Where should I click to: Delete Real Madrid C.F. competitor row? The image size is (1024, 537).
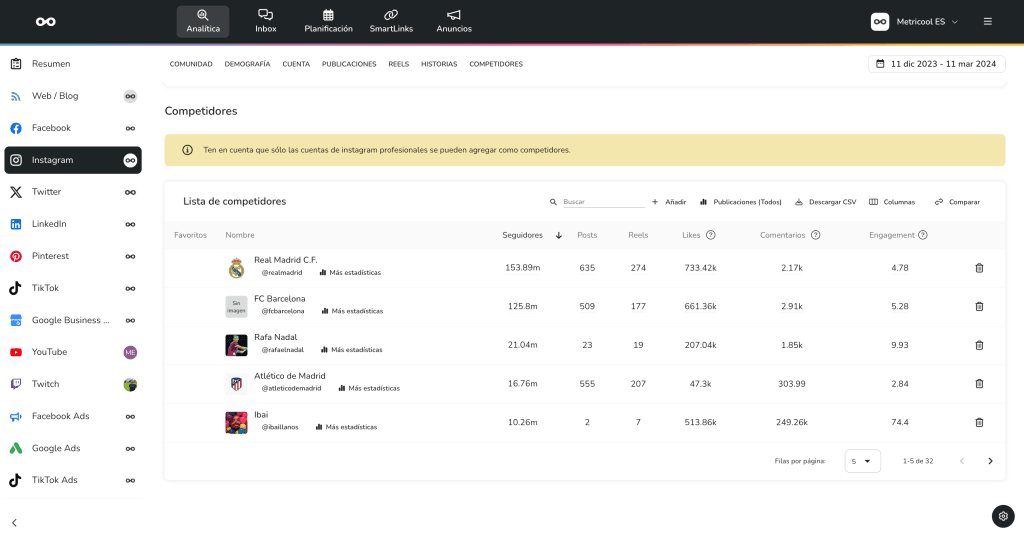[979, 268]
